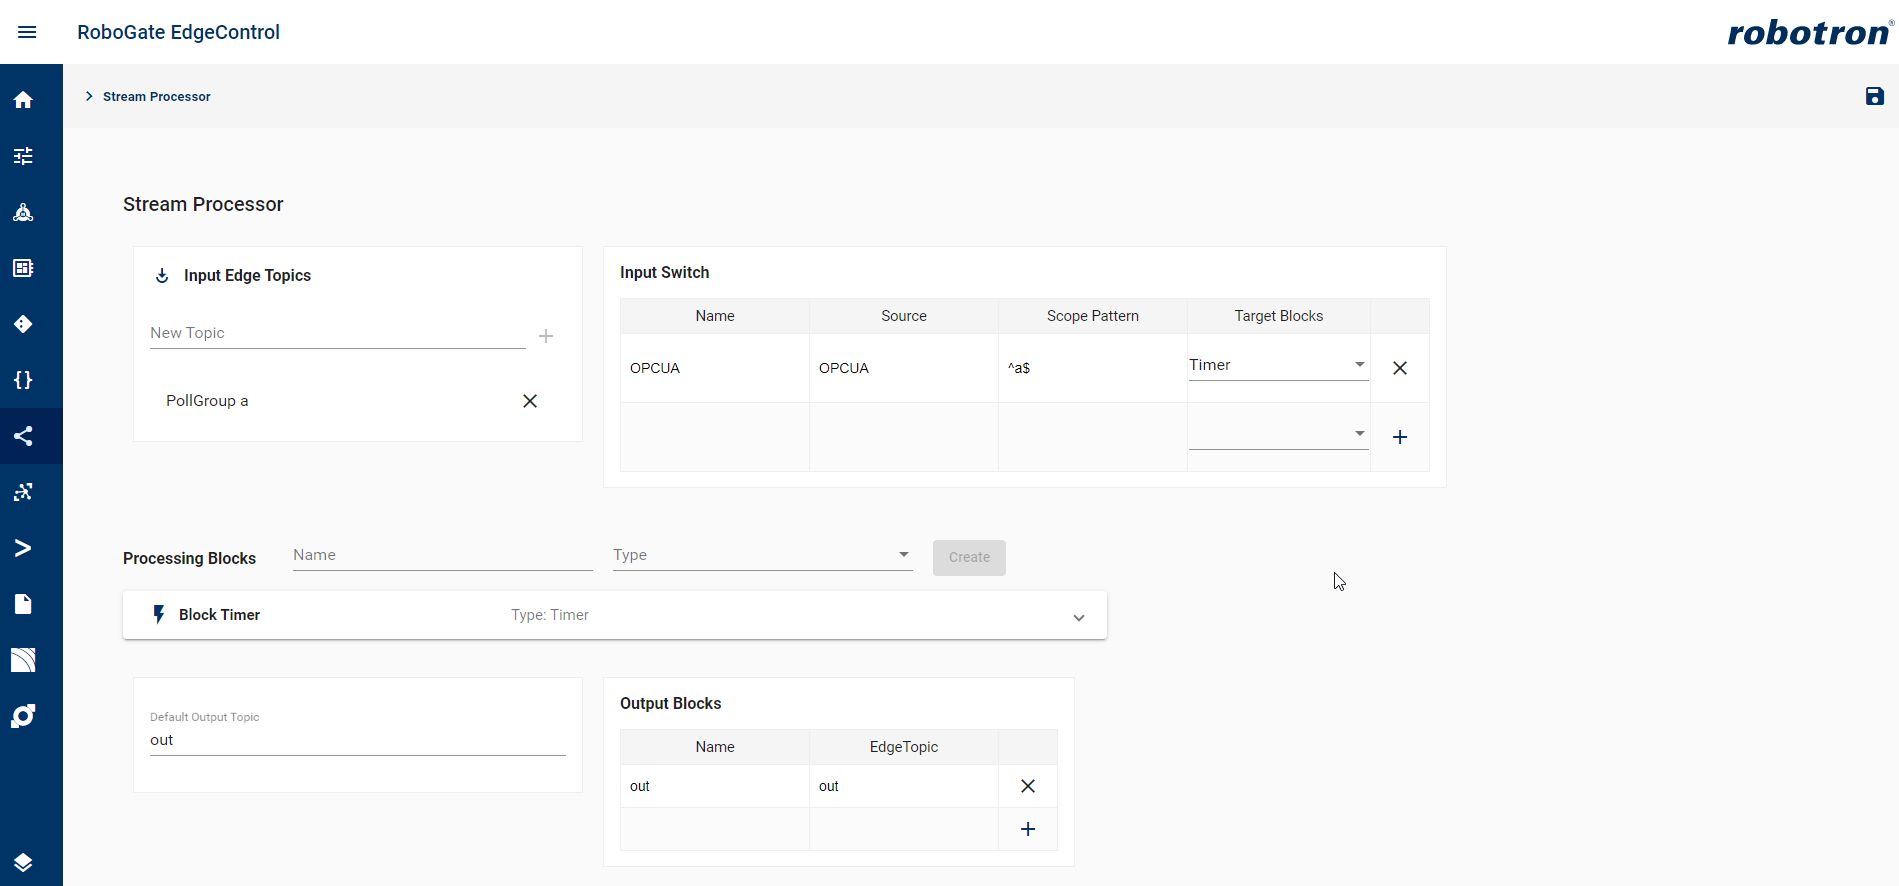The height and width of the screenshot is (886, 1899).
Task: Open the hamburger navigation menu
Action: coord(27,32)
